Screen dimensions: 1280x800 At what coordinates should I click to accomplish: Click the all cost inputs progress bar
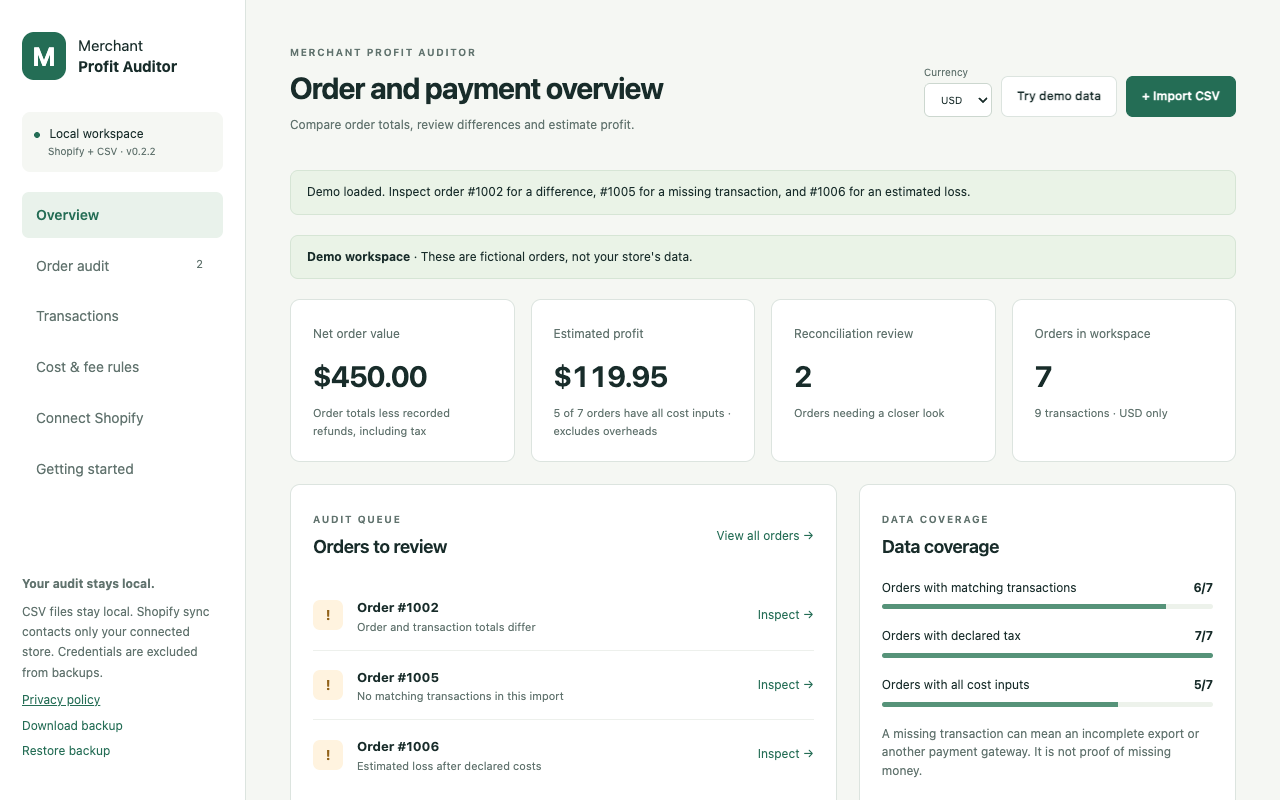tap(1047, 705)
